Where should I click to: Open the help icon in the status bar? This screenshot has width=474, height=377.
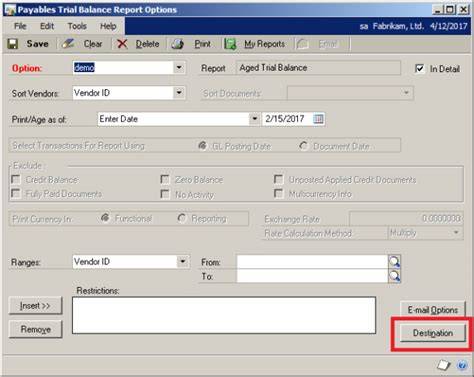click(462, 365)
